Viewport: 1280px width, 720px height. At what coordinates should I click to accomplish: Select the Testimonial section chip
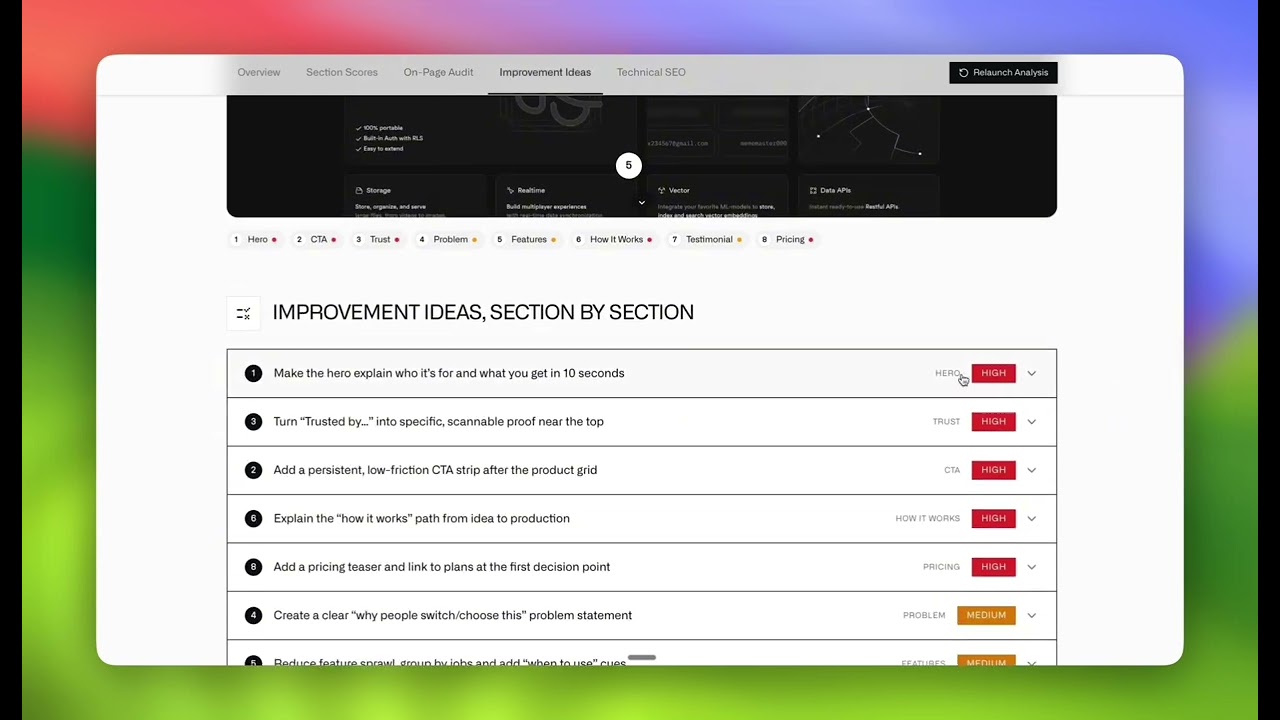click(707, 239)
